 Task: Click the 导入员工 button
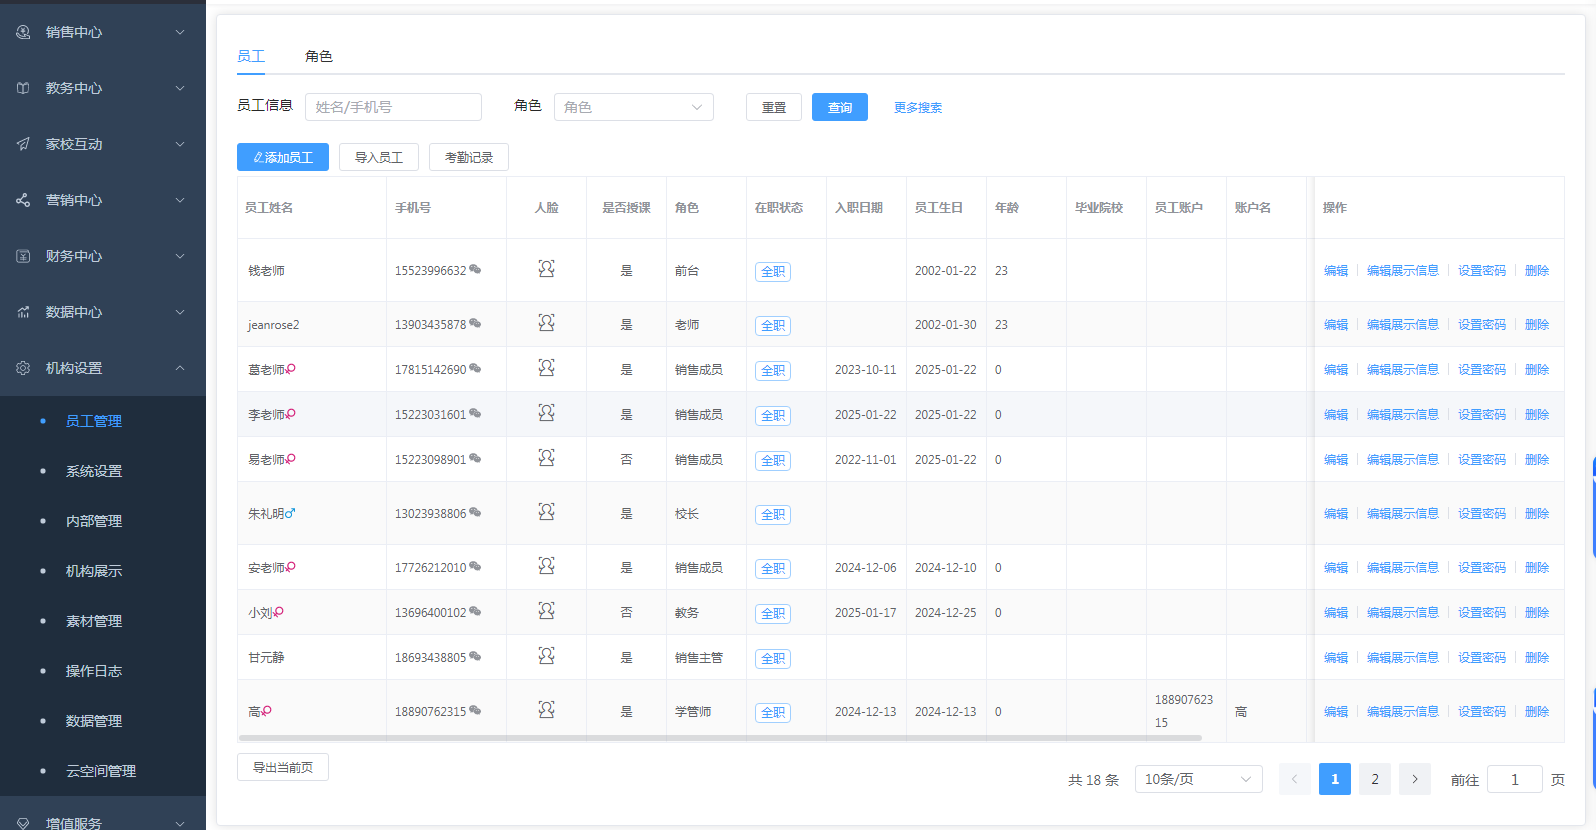(x=379, y=157)
